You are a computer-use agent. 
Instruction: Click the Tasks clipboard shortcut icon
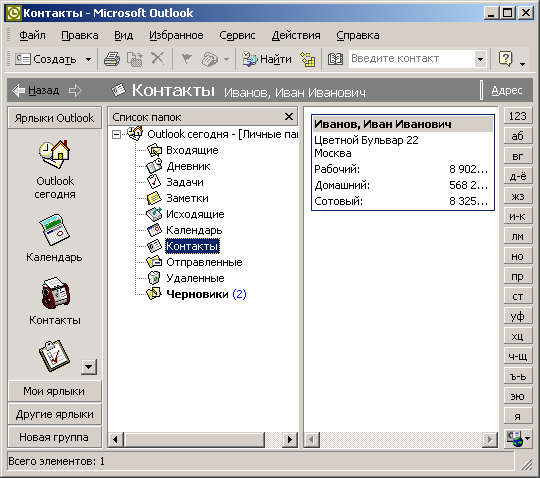(54, 356)
